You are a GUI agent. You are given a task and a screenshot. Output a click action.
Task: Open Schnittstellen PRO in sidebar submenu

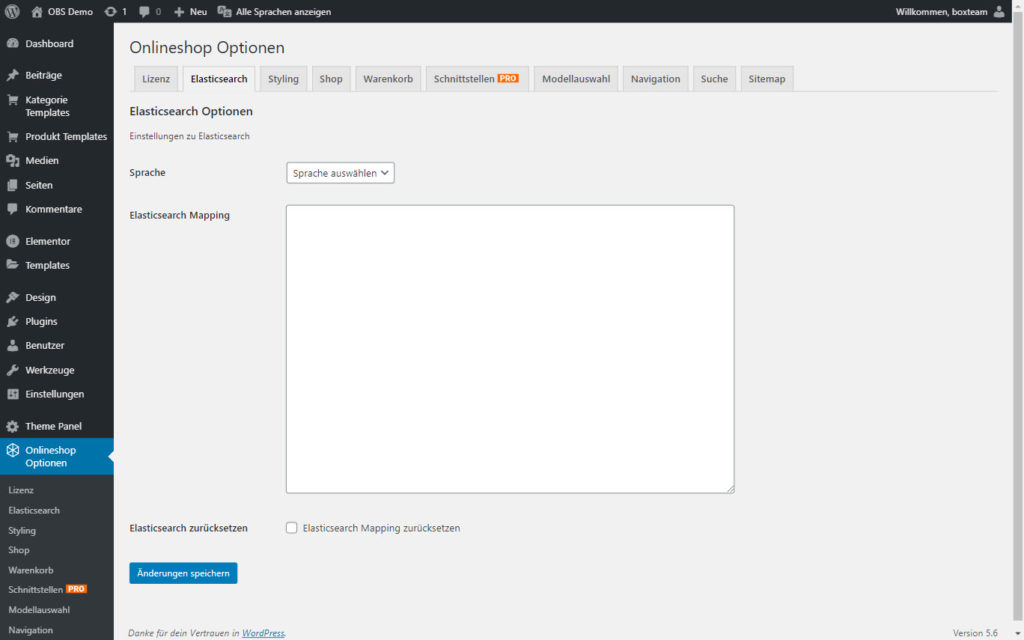point(47,589)
